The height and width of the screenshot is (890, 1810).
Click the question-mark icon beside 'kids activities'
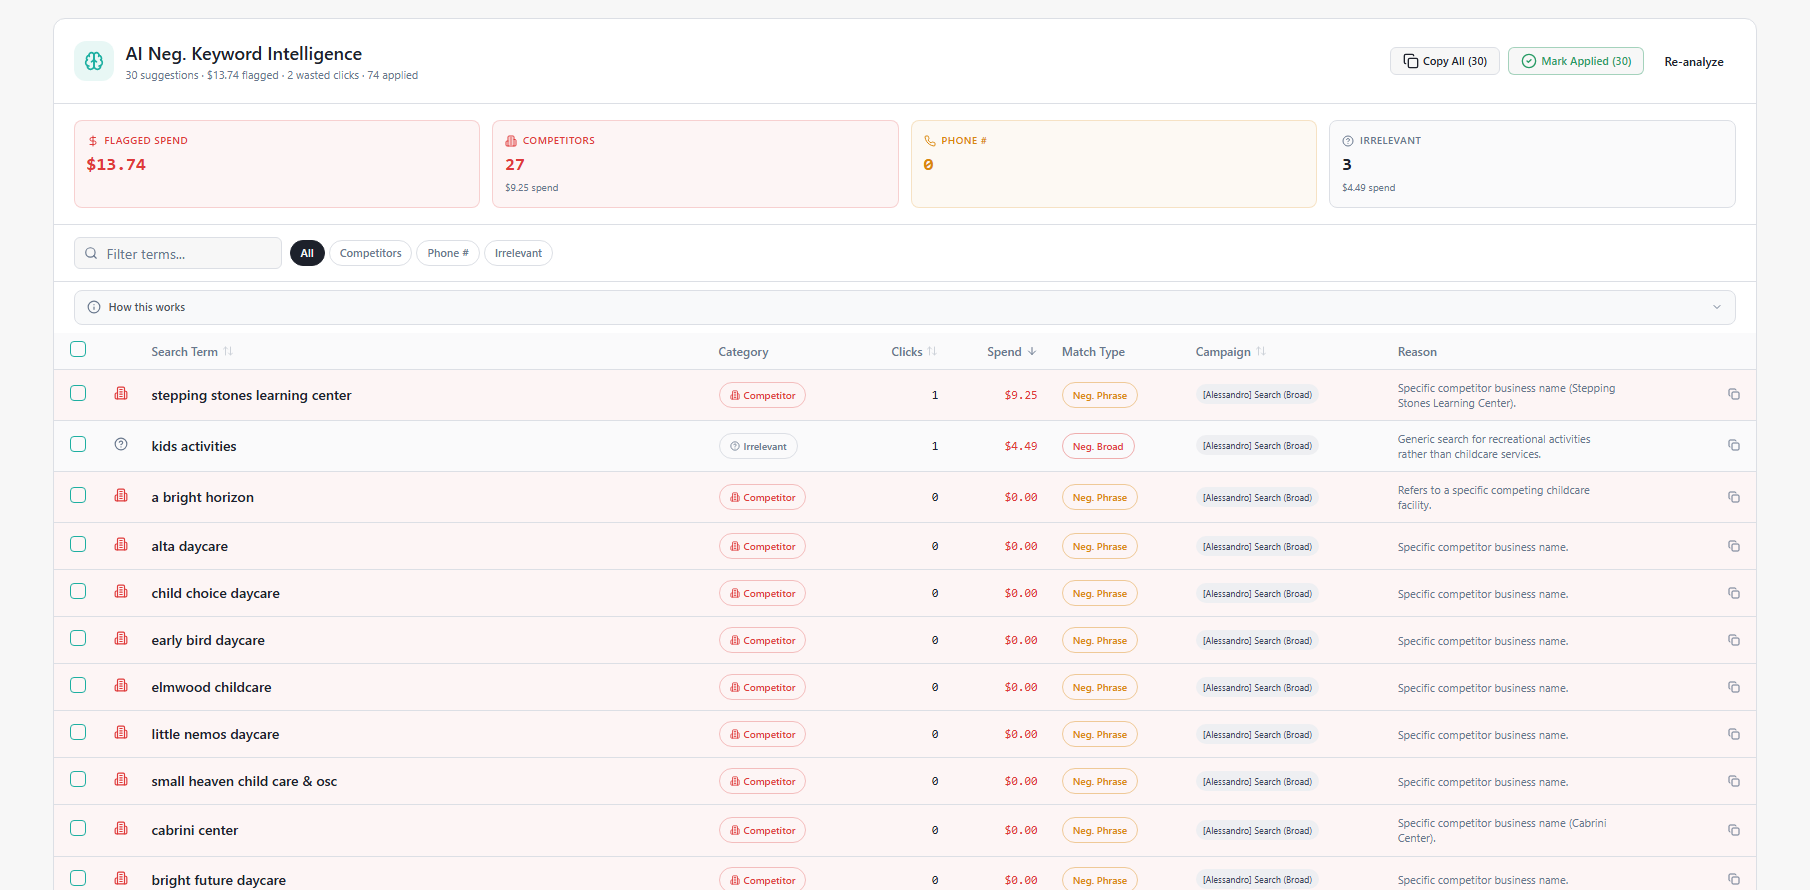coord(121,445)
